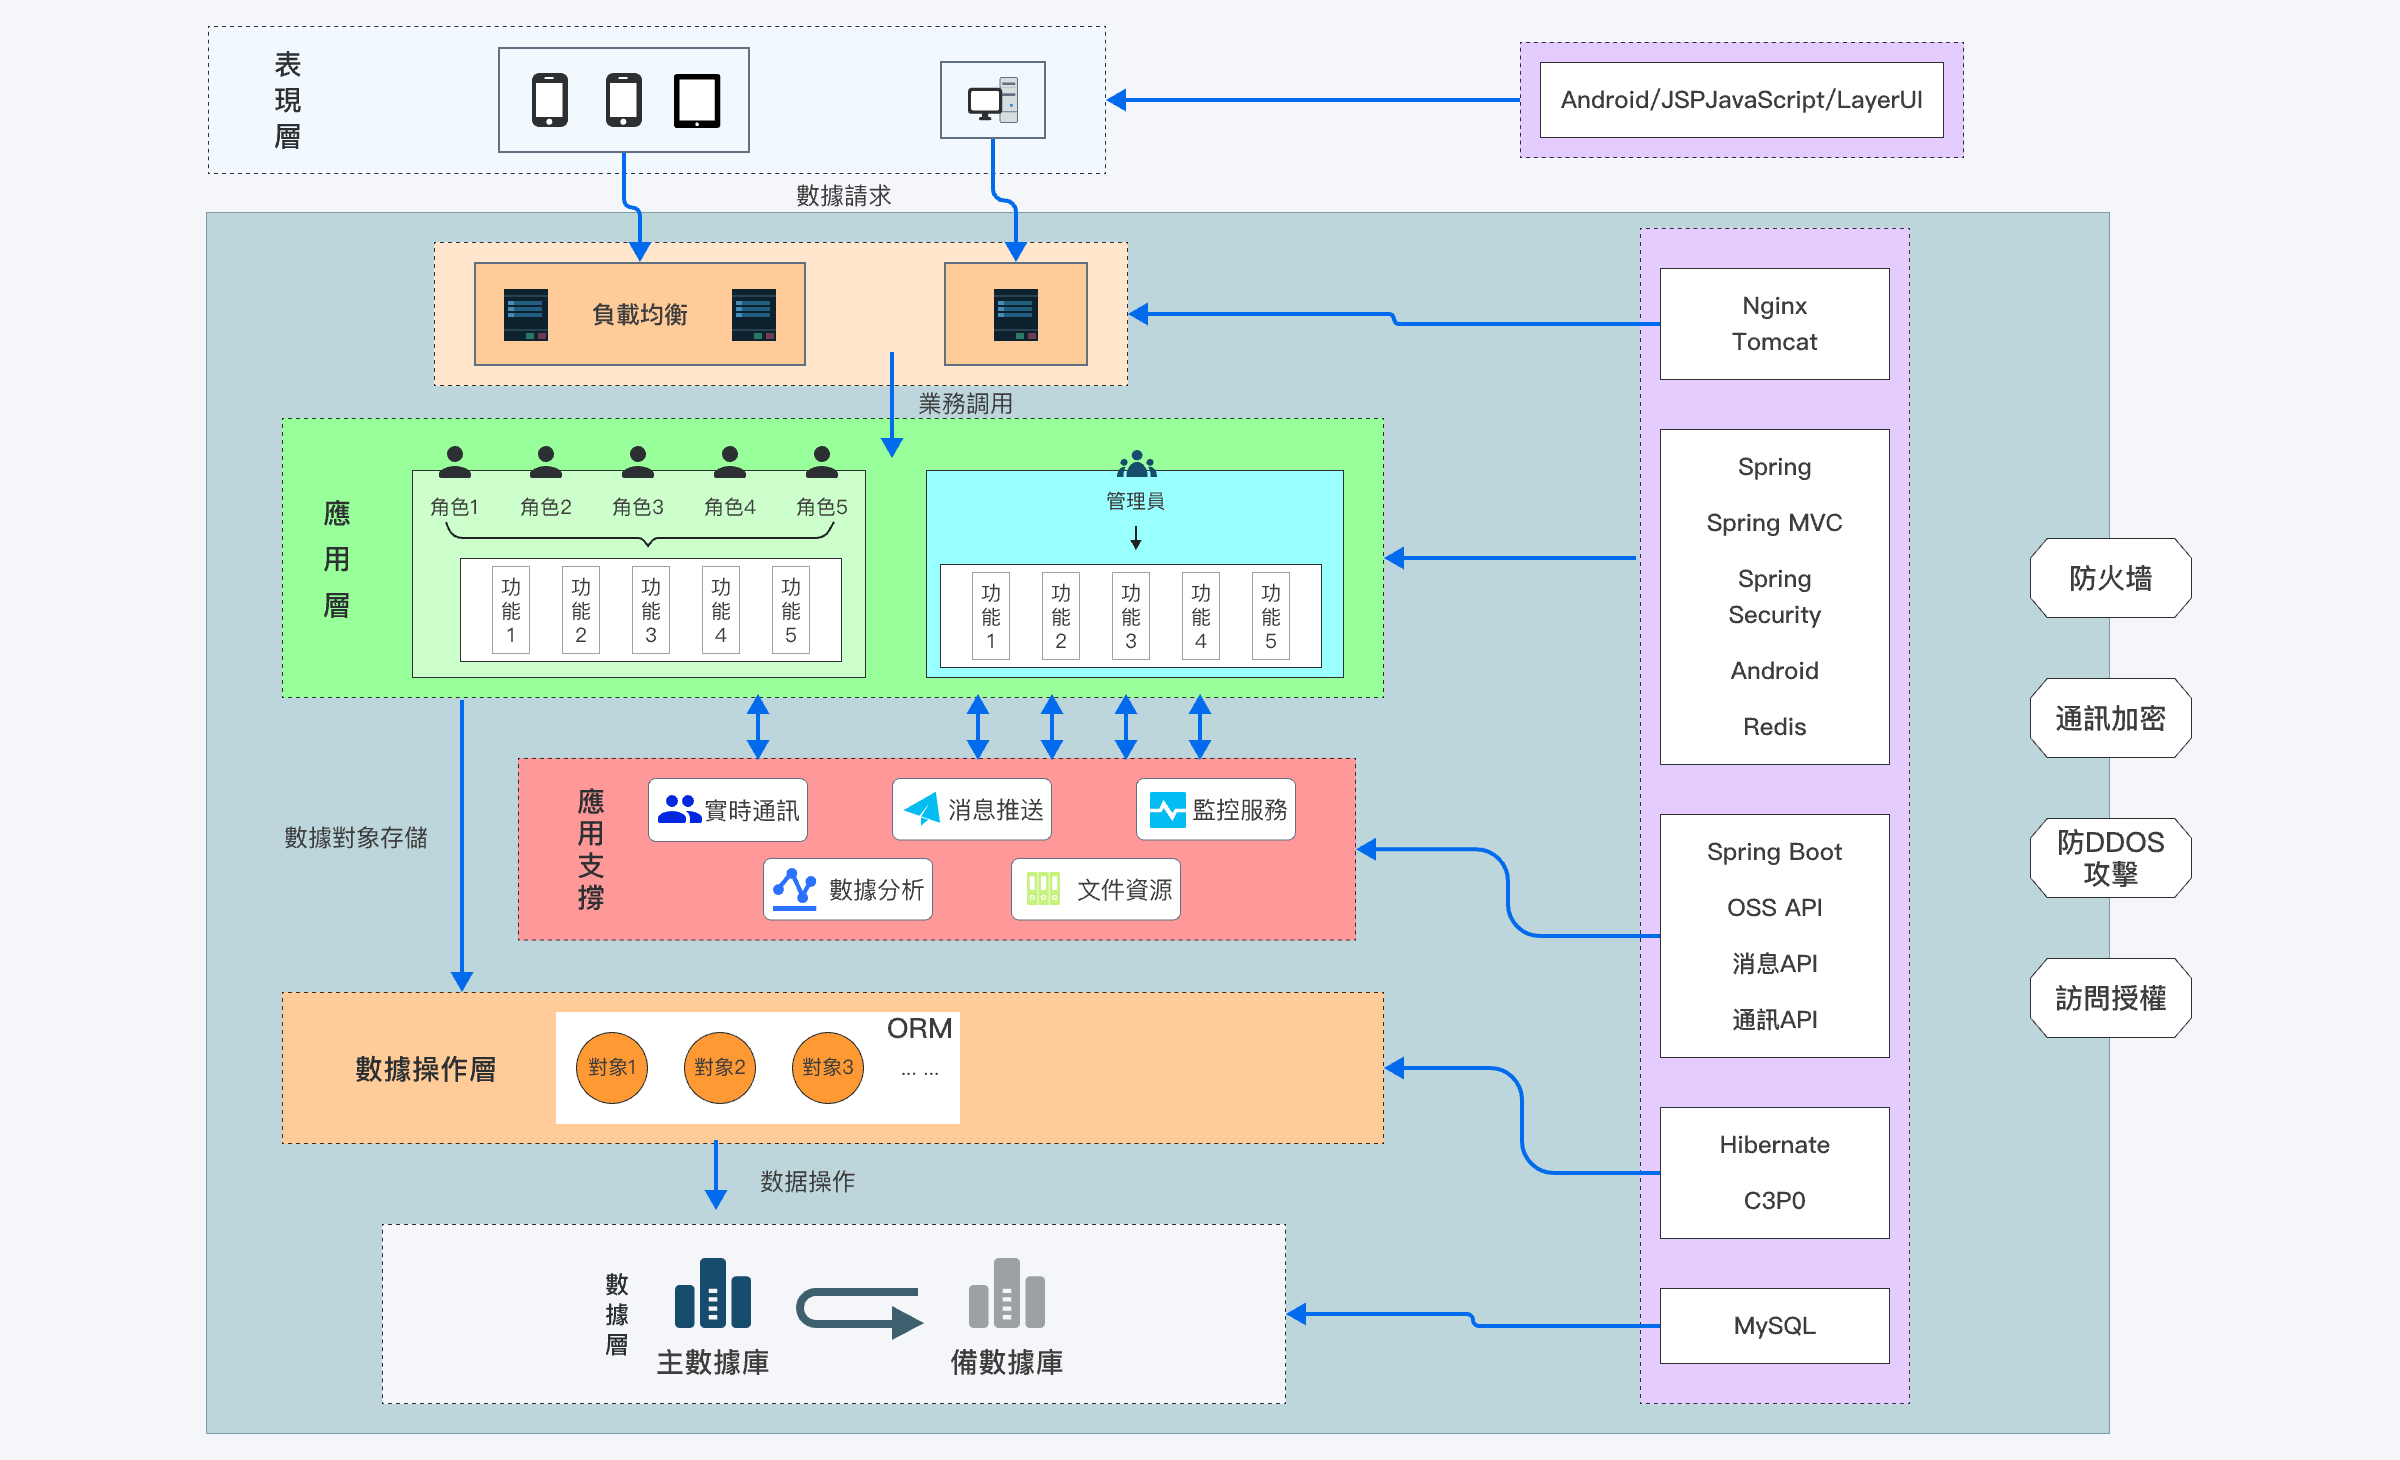Select the Nginx Tomcat box

click(x=1775, y=324)
